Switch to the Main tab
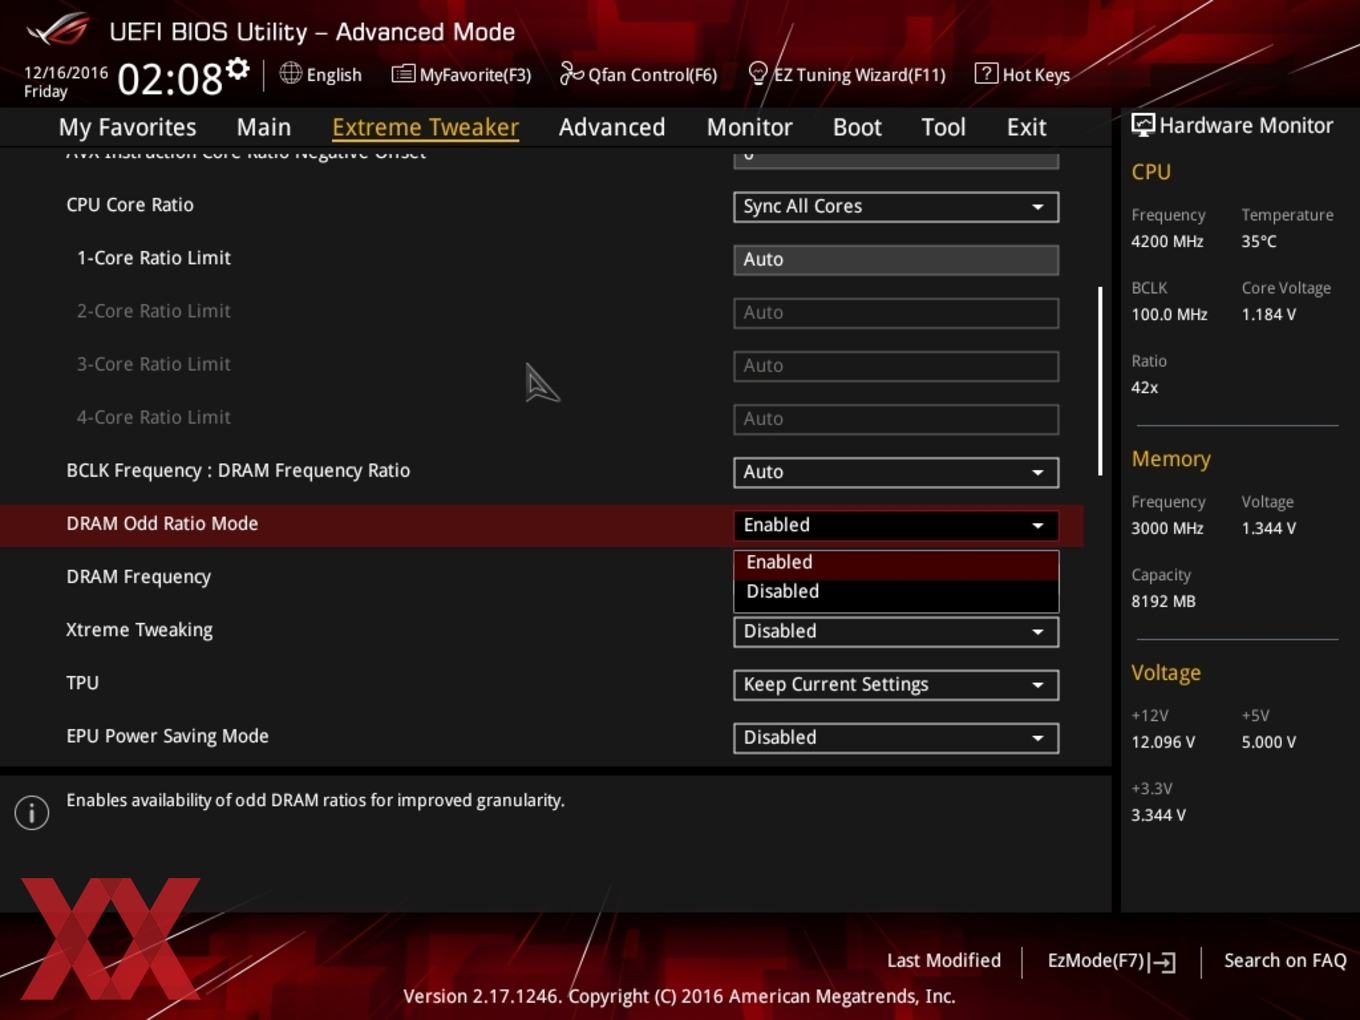This screenshot has width=1360, height=1020. [264, 127]
